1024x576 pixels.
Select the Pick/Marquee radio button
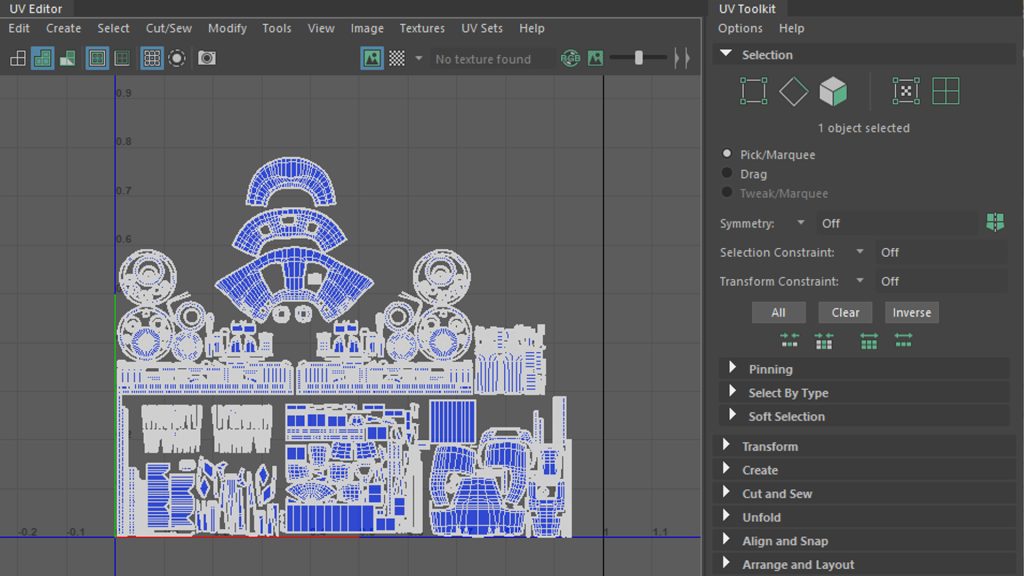[x=727, y=155]
